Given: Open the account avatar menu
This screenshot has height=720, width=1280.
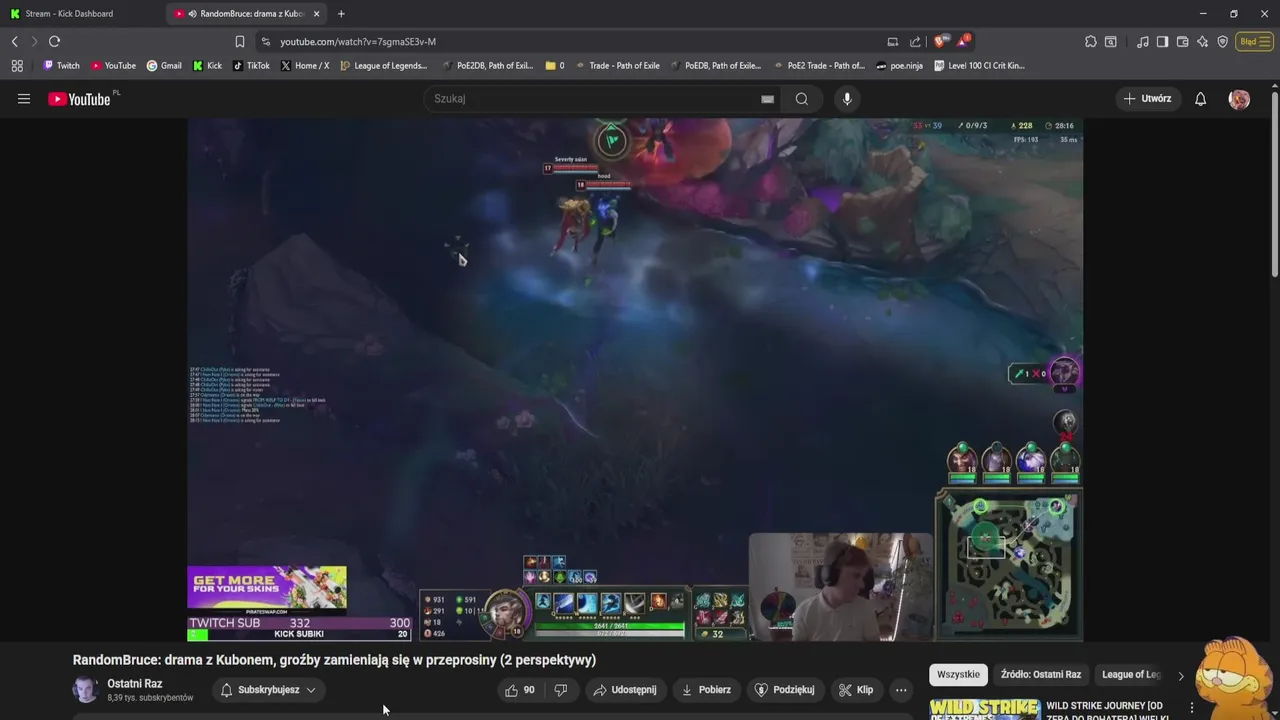Looking at the screenshot, I should coord(1239,99).
